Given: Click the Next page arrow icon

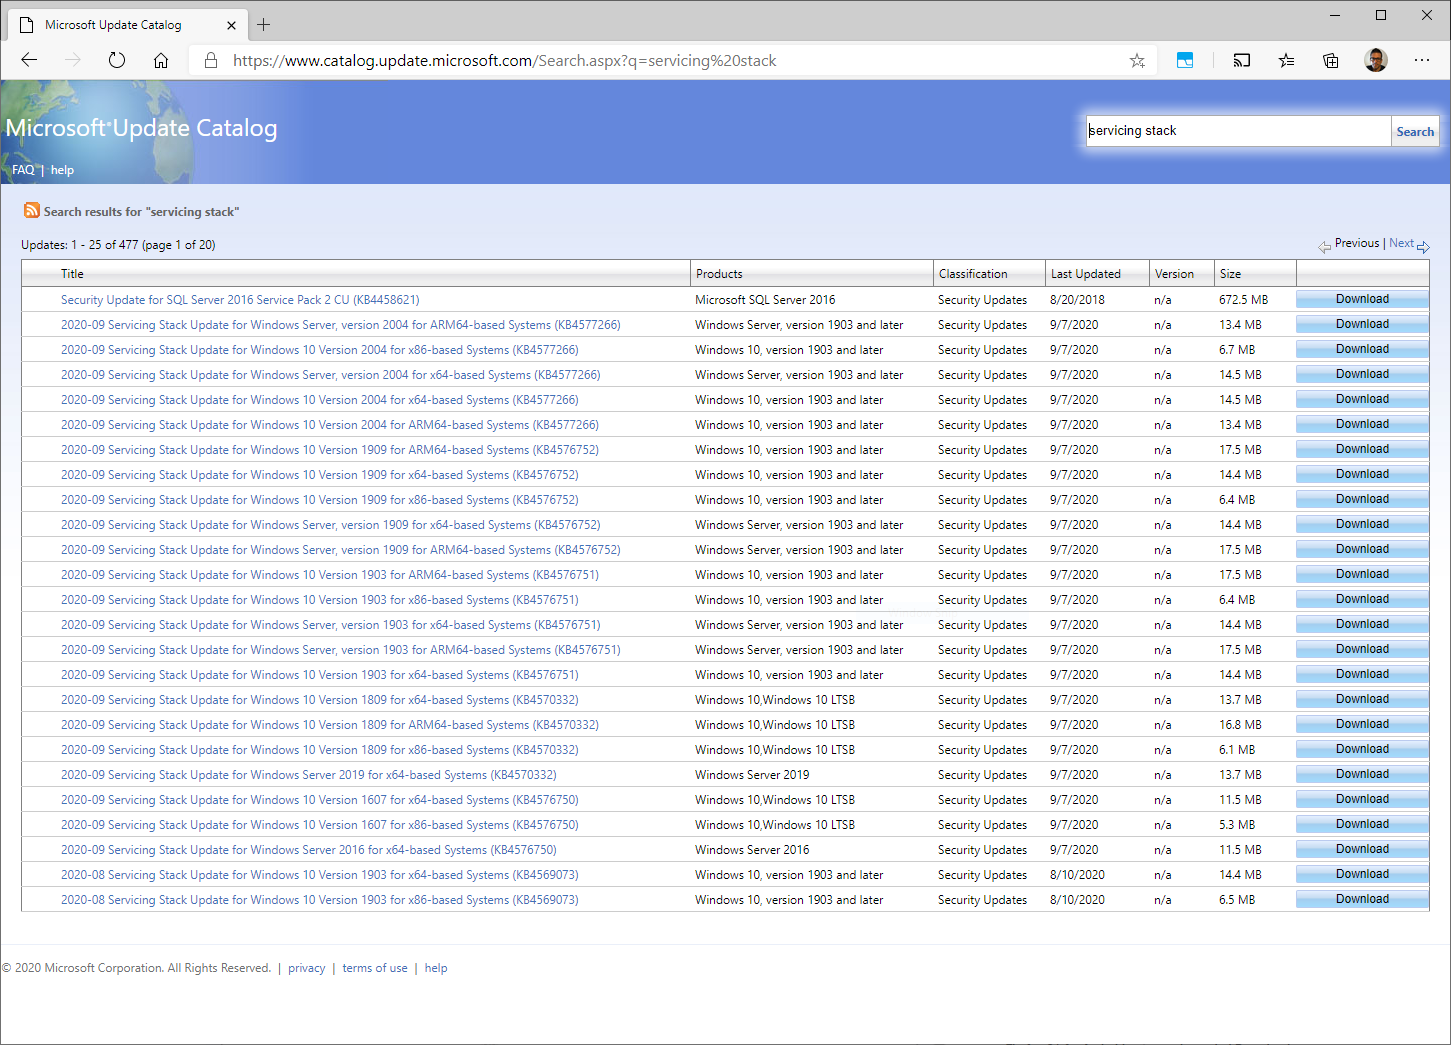Looking at the screenshot, I should 1423,246.
